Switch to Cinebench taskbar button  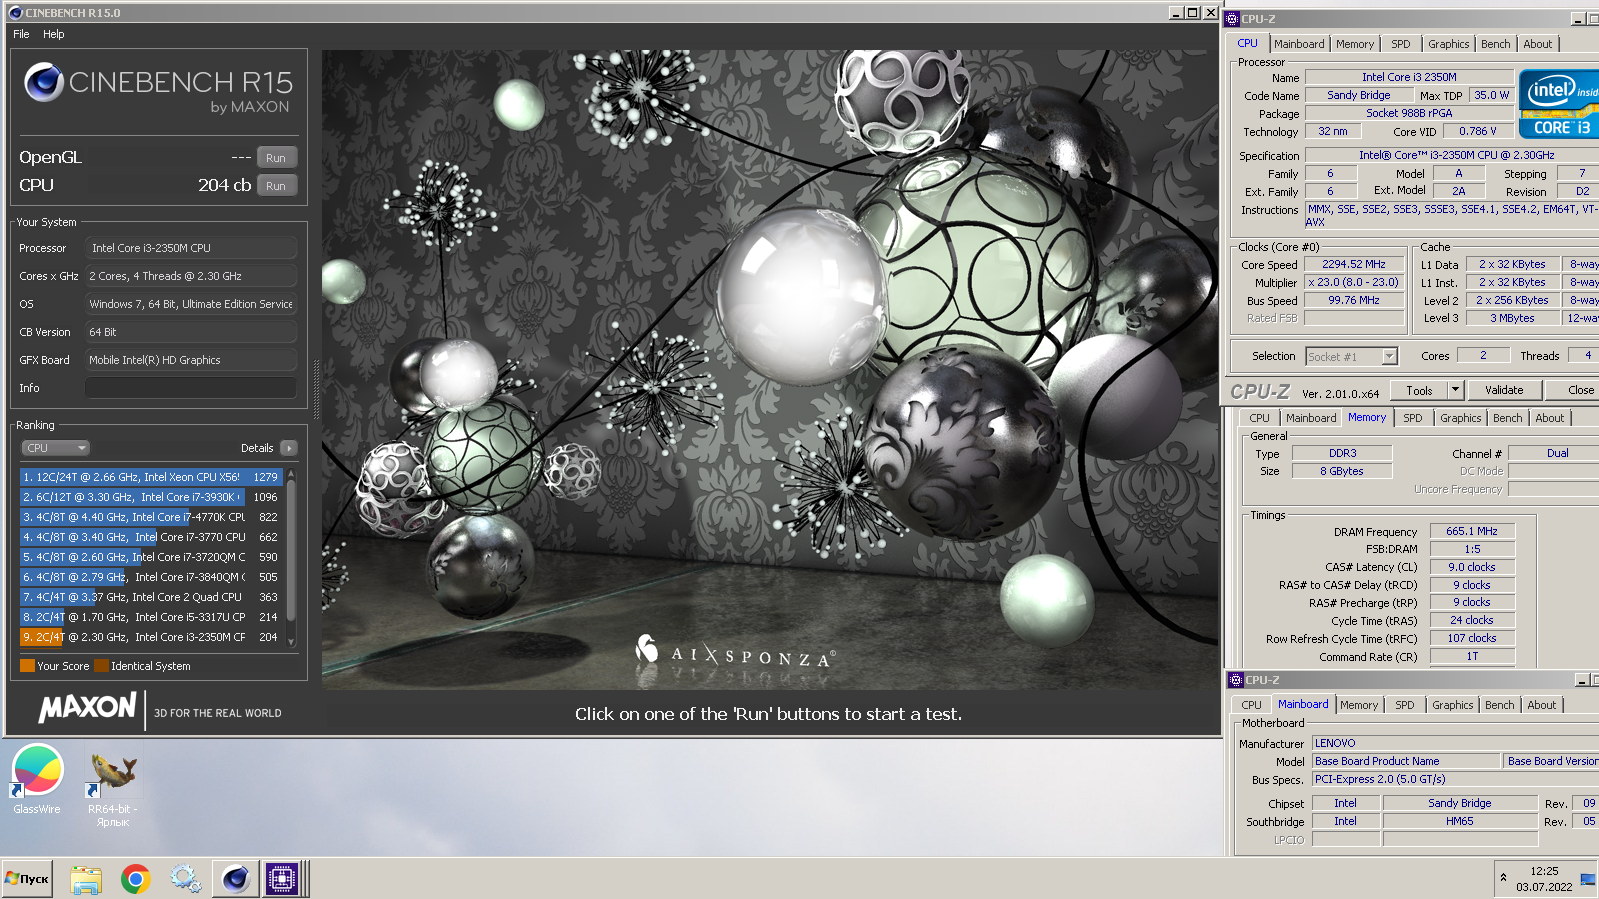pos(235,879)
